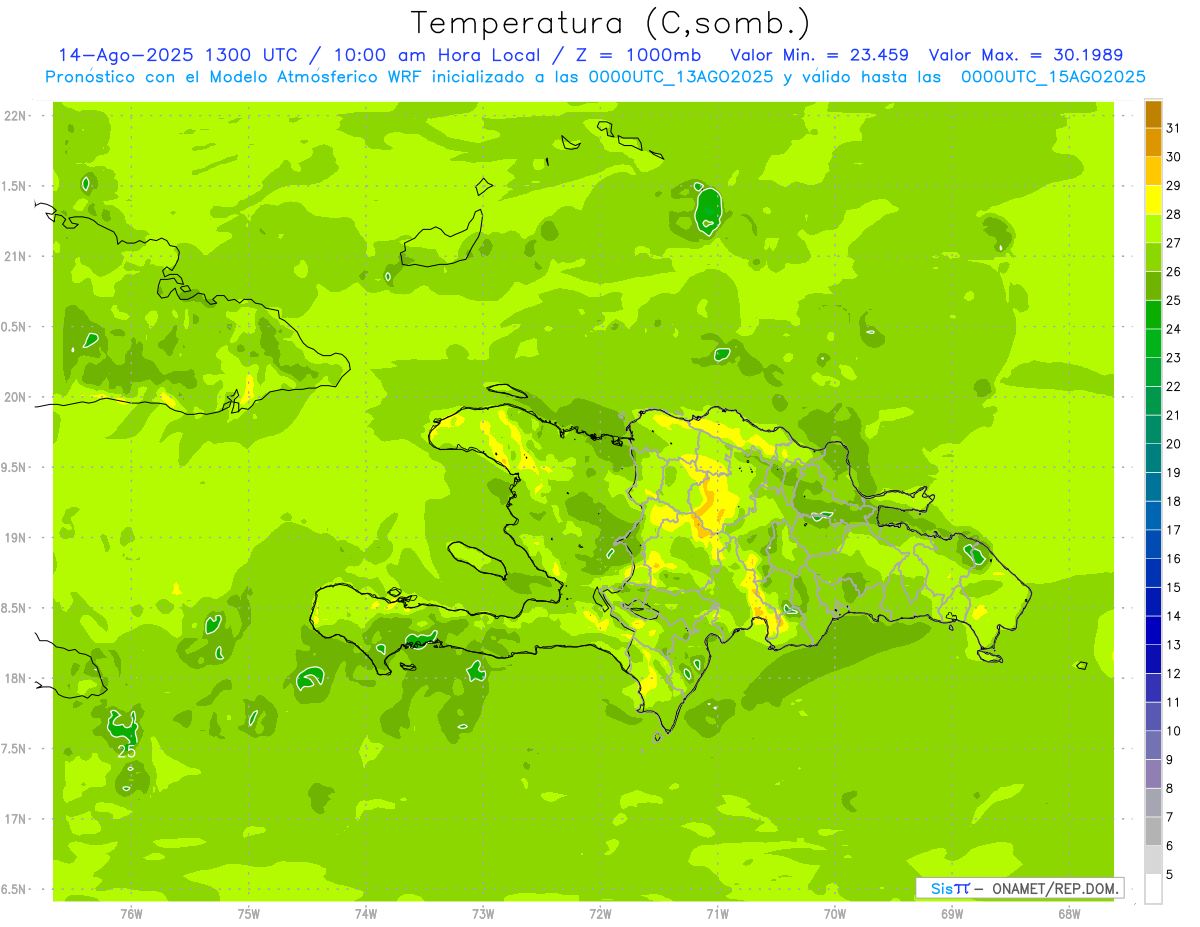Pick the brown swatch above 31 on colorbar
1200x927 pixels.
coord(1153,114)
